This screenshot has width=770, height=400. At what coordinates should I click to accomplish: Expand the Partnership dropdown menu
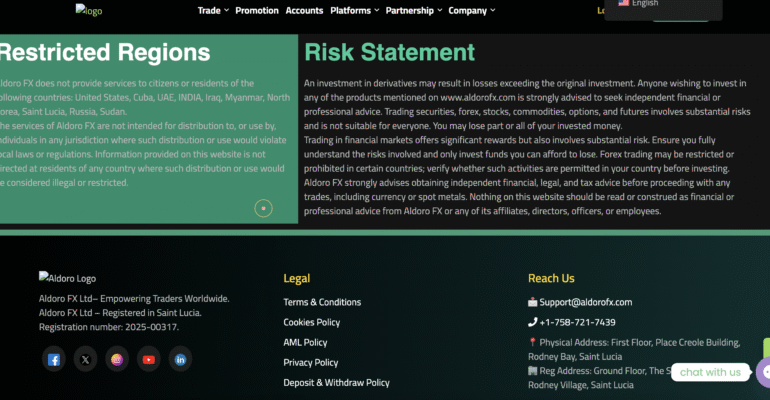coord(414,11)
